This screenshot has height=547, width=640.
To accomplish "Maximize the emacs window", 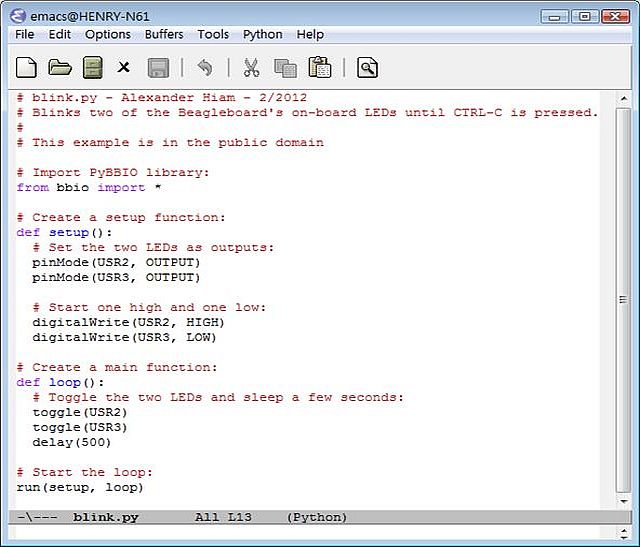I will tap(584, 17).
